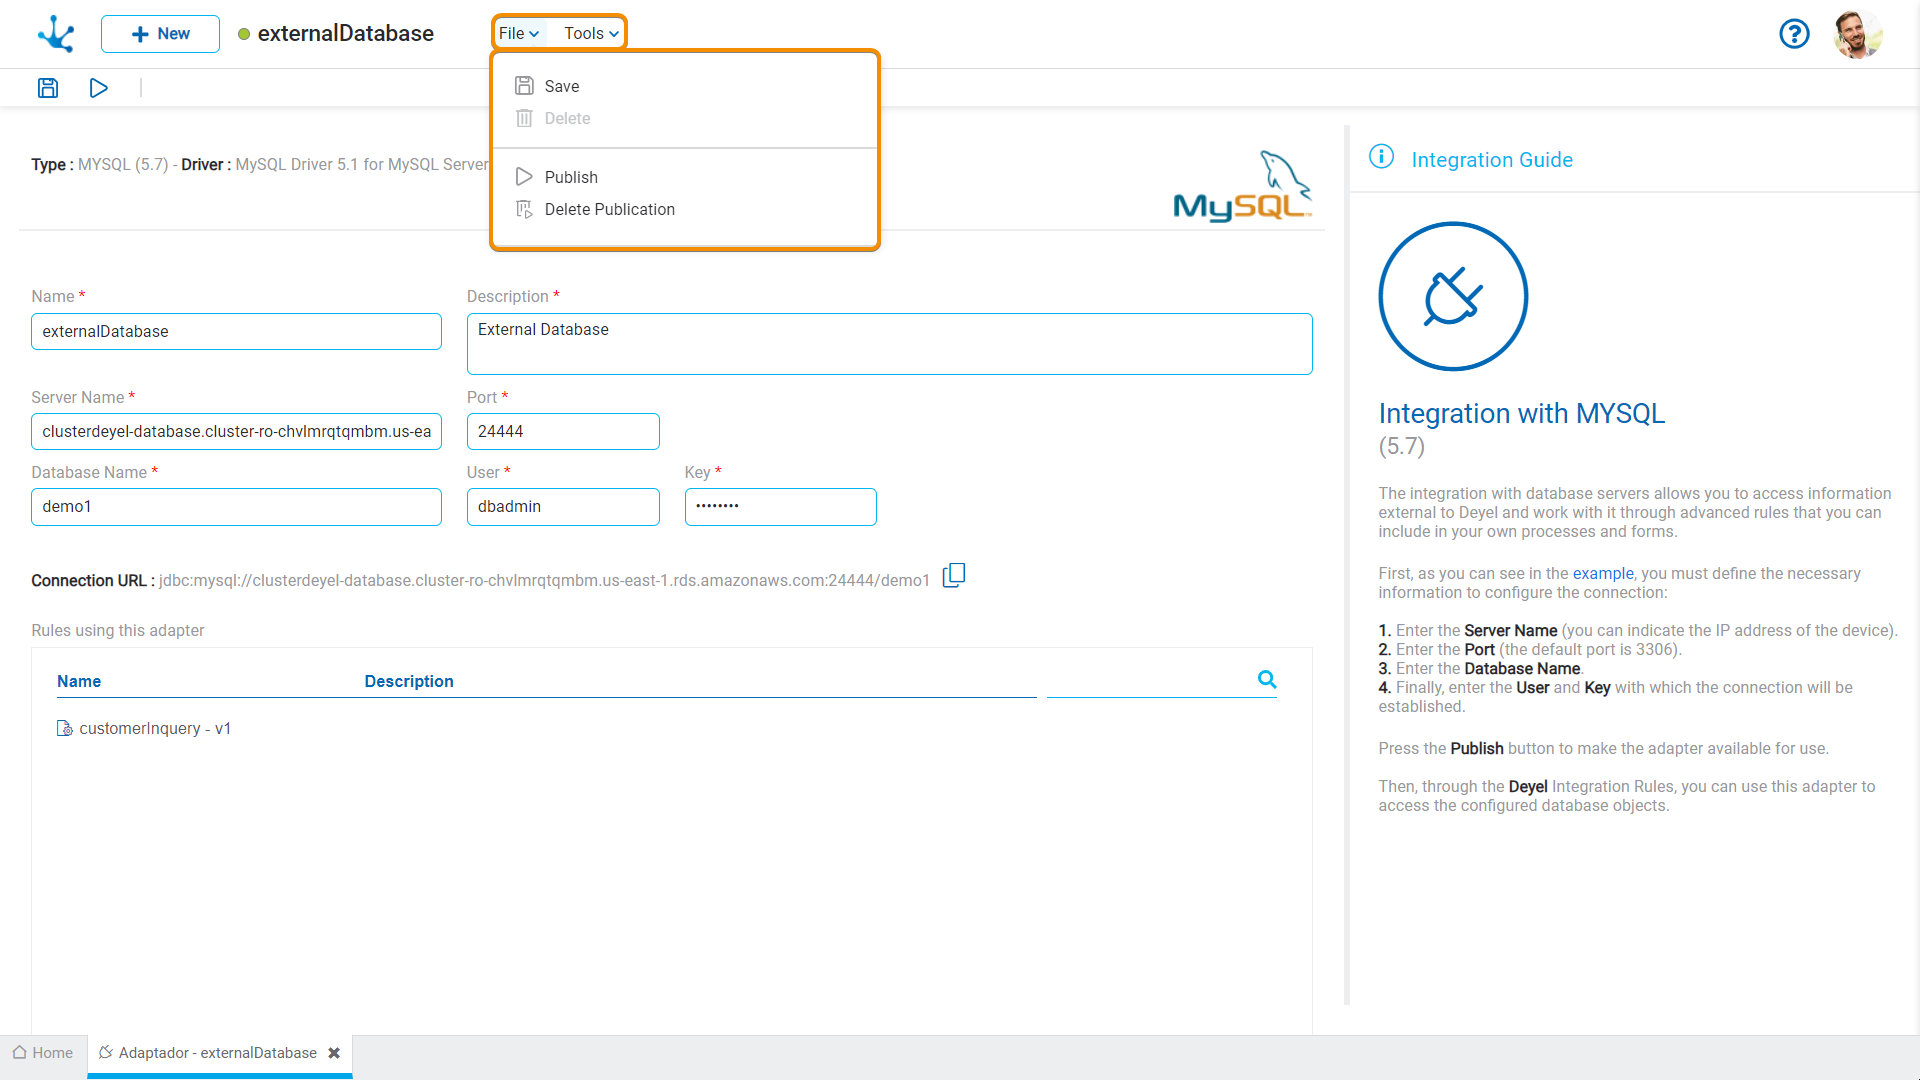Expand the File dropdown menu
Viewport: 1920px width, 1080px height.
click(520, 33)
